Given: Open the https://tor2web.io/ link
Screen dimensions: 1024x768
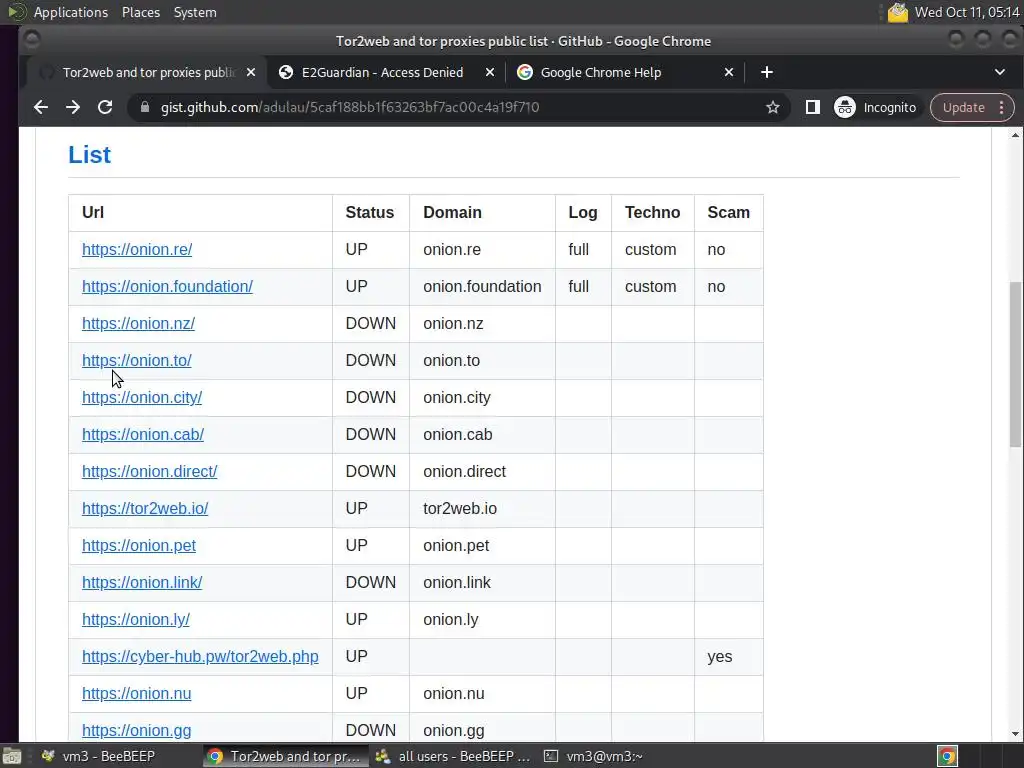Looking at the screenshot, I should (x=145, y=509).
